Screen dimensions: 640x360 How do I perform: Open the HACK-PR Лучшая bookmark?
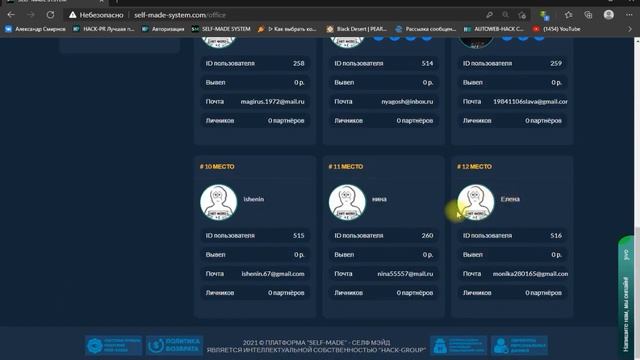104,29
